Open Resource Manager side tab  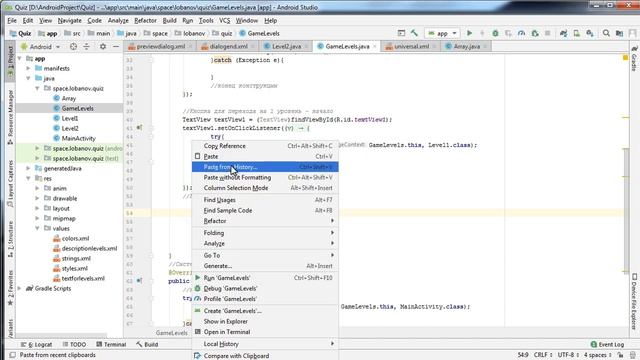[11, 118]
